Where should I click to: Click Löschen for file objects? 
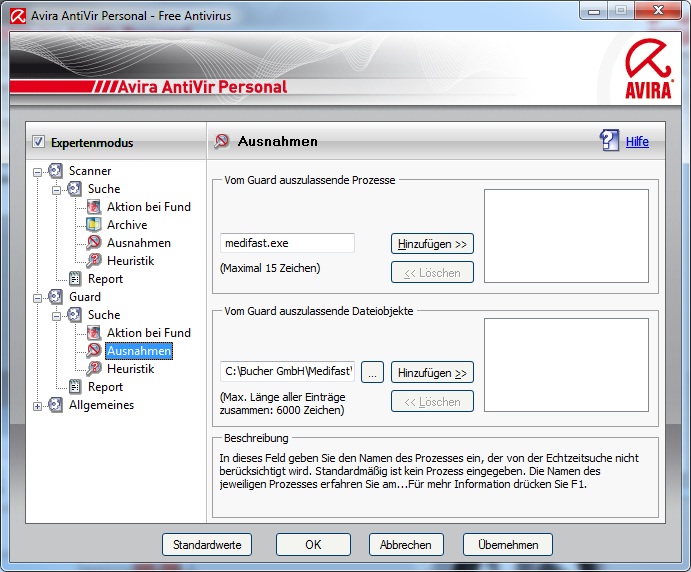click(432, 401)
